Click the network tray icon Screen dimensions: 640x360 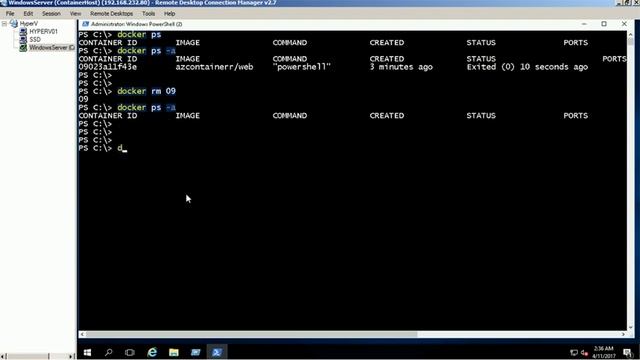[x=573, y=353]
